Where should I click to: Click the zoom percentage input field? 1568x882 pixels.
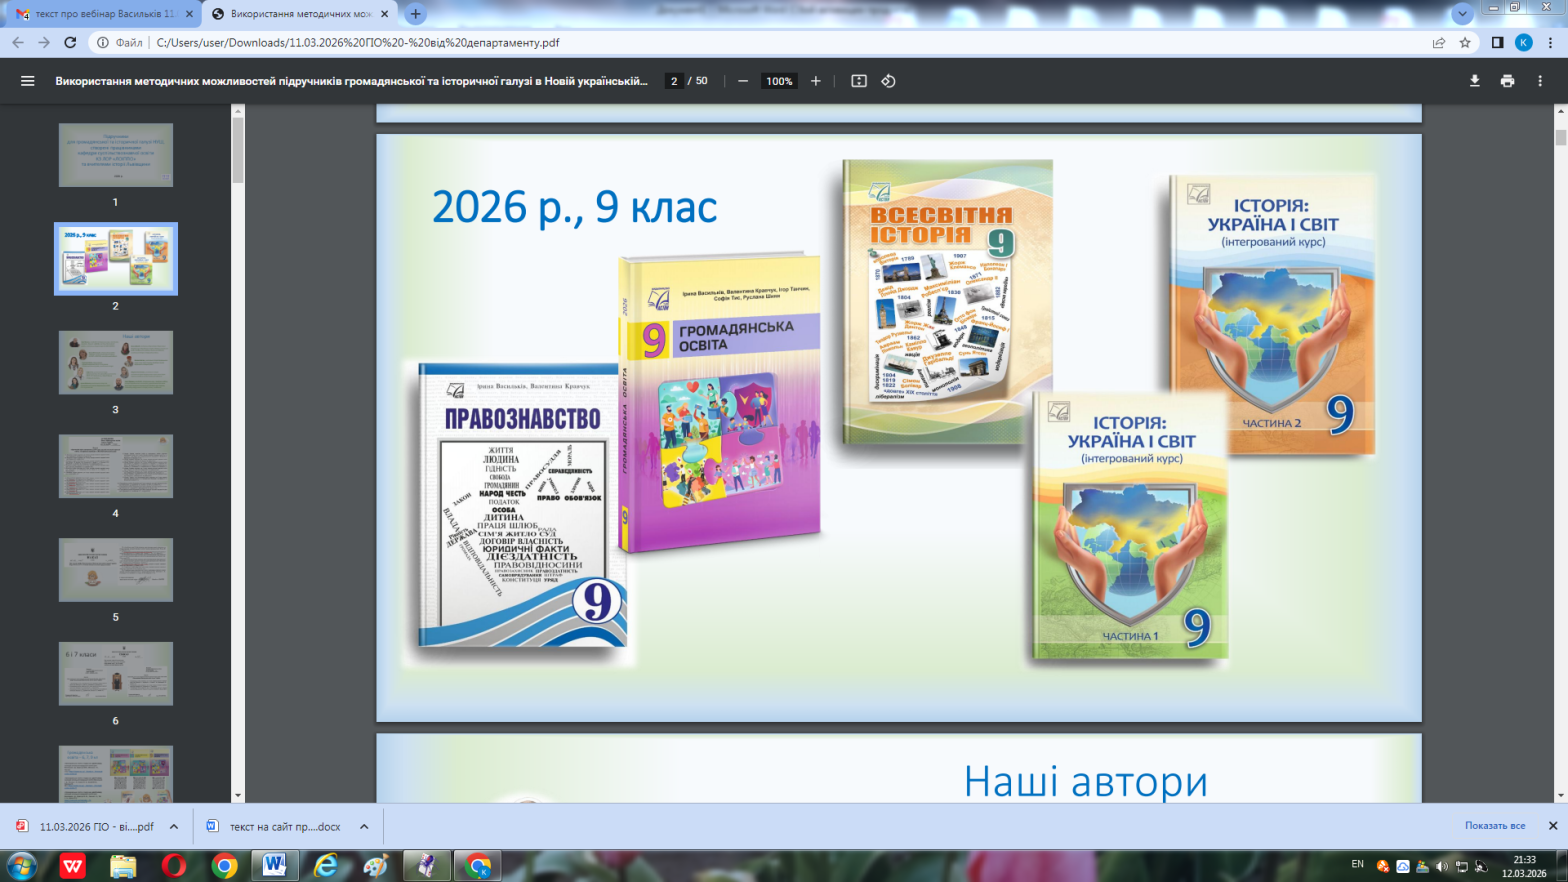779,81
